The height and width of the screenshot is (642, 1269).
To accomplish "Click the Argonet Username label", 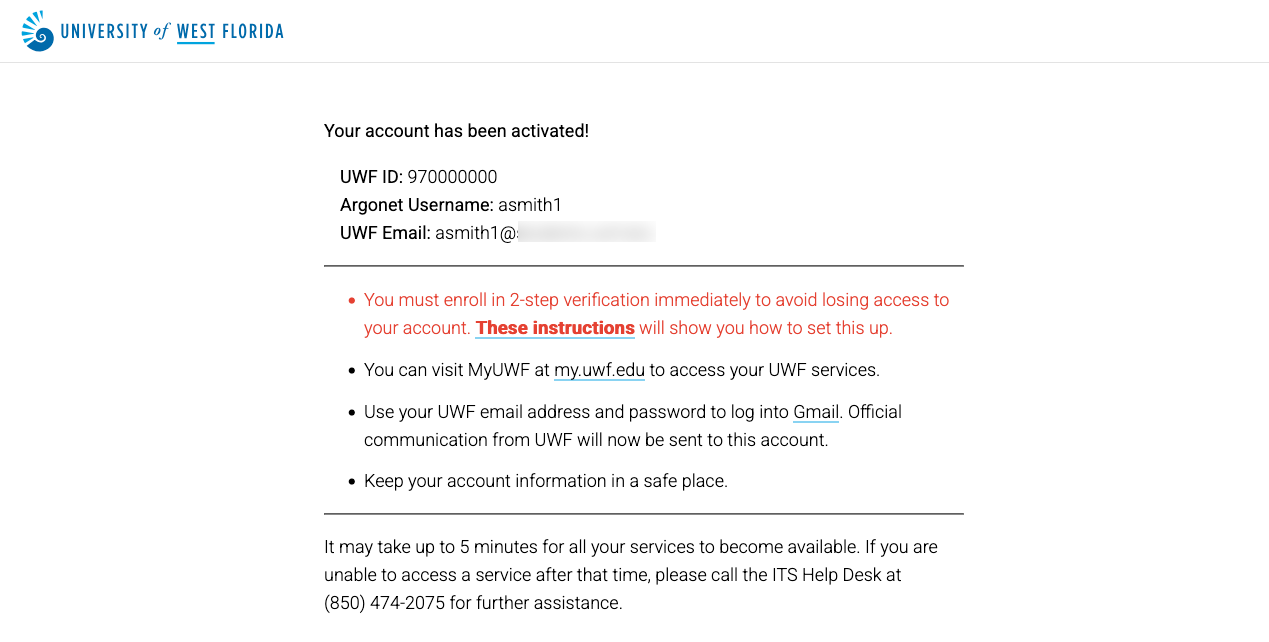I will pos(417,205).
